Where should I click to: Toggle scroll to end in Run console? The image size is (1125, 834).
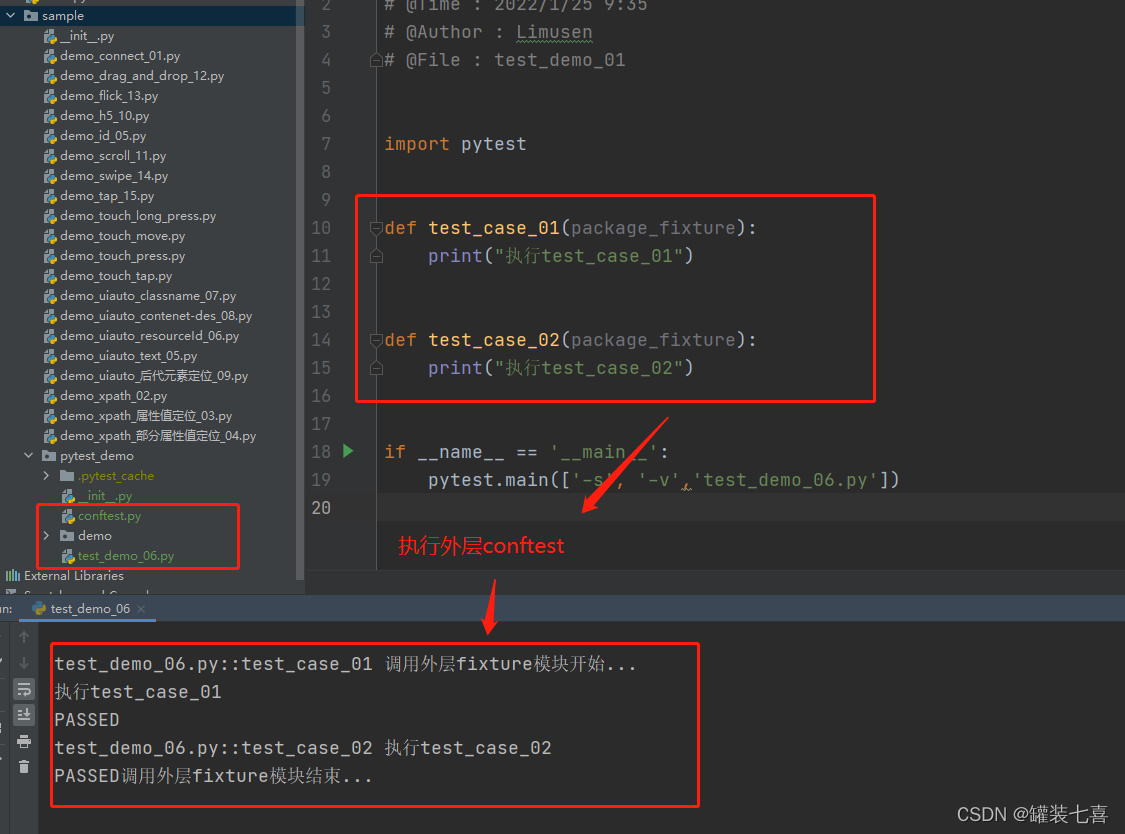[24, 715]
